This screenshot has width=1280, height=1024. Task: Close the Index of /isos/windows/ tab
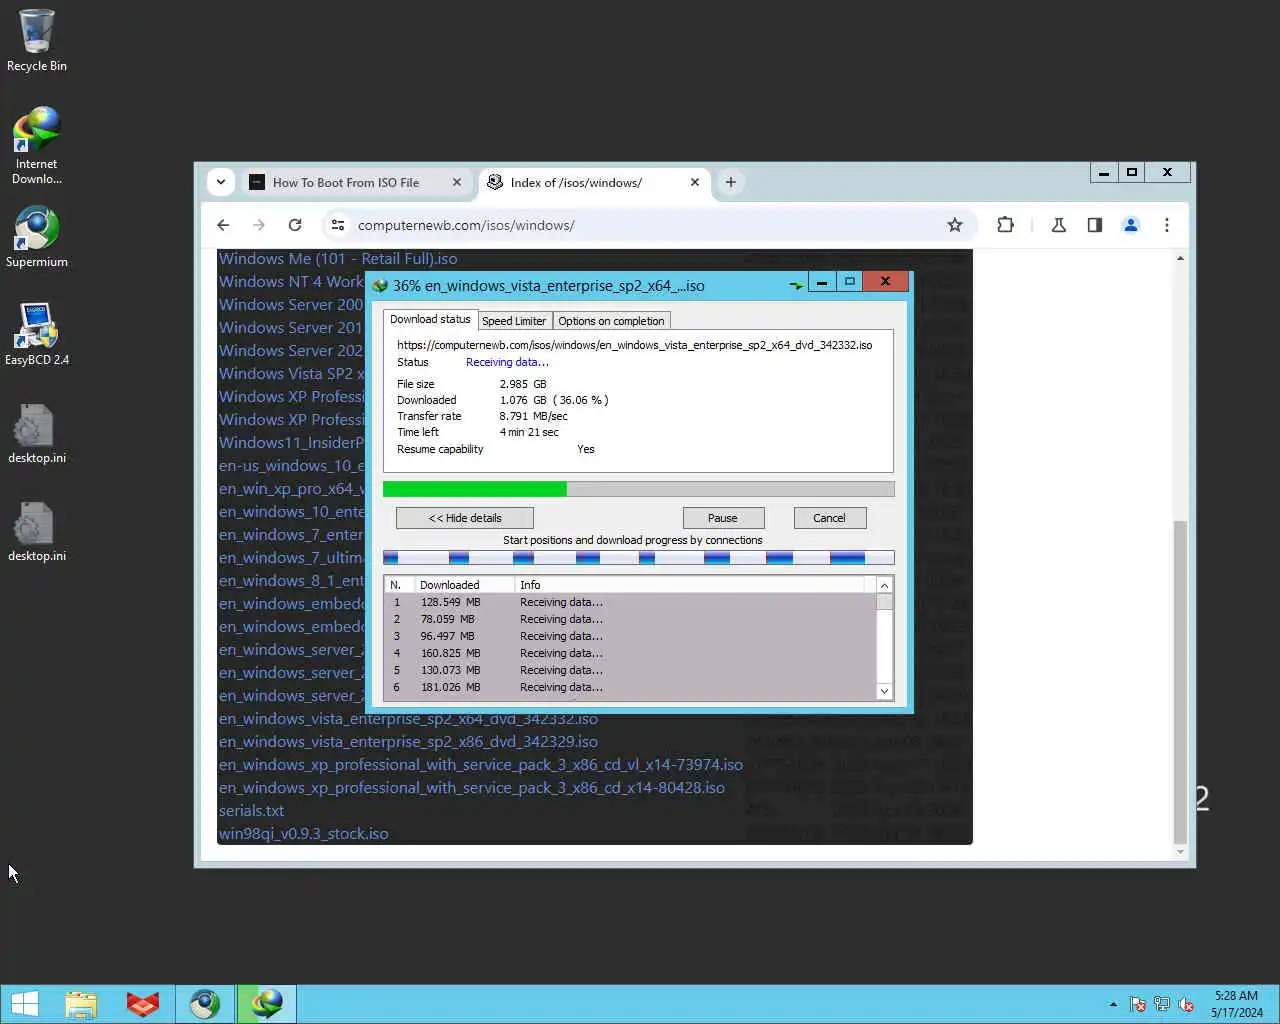[x=695, y=182]
